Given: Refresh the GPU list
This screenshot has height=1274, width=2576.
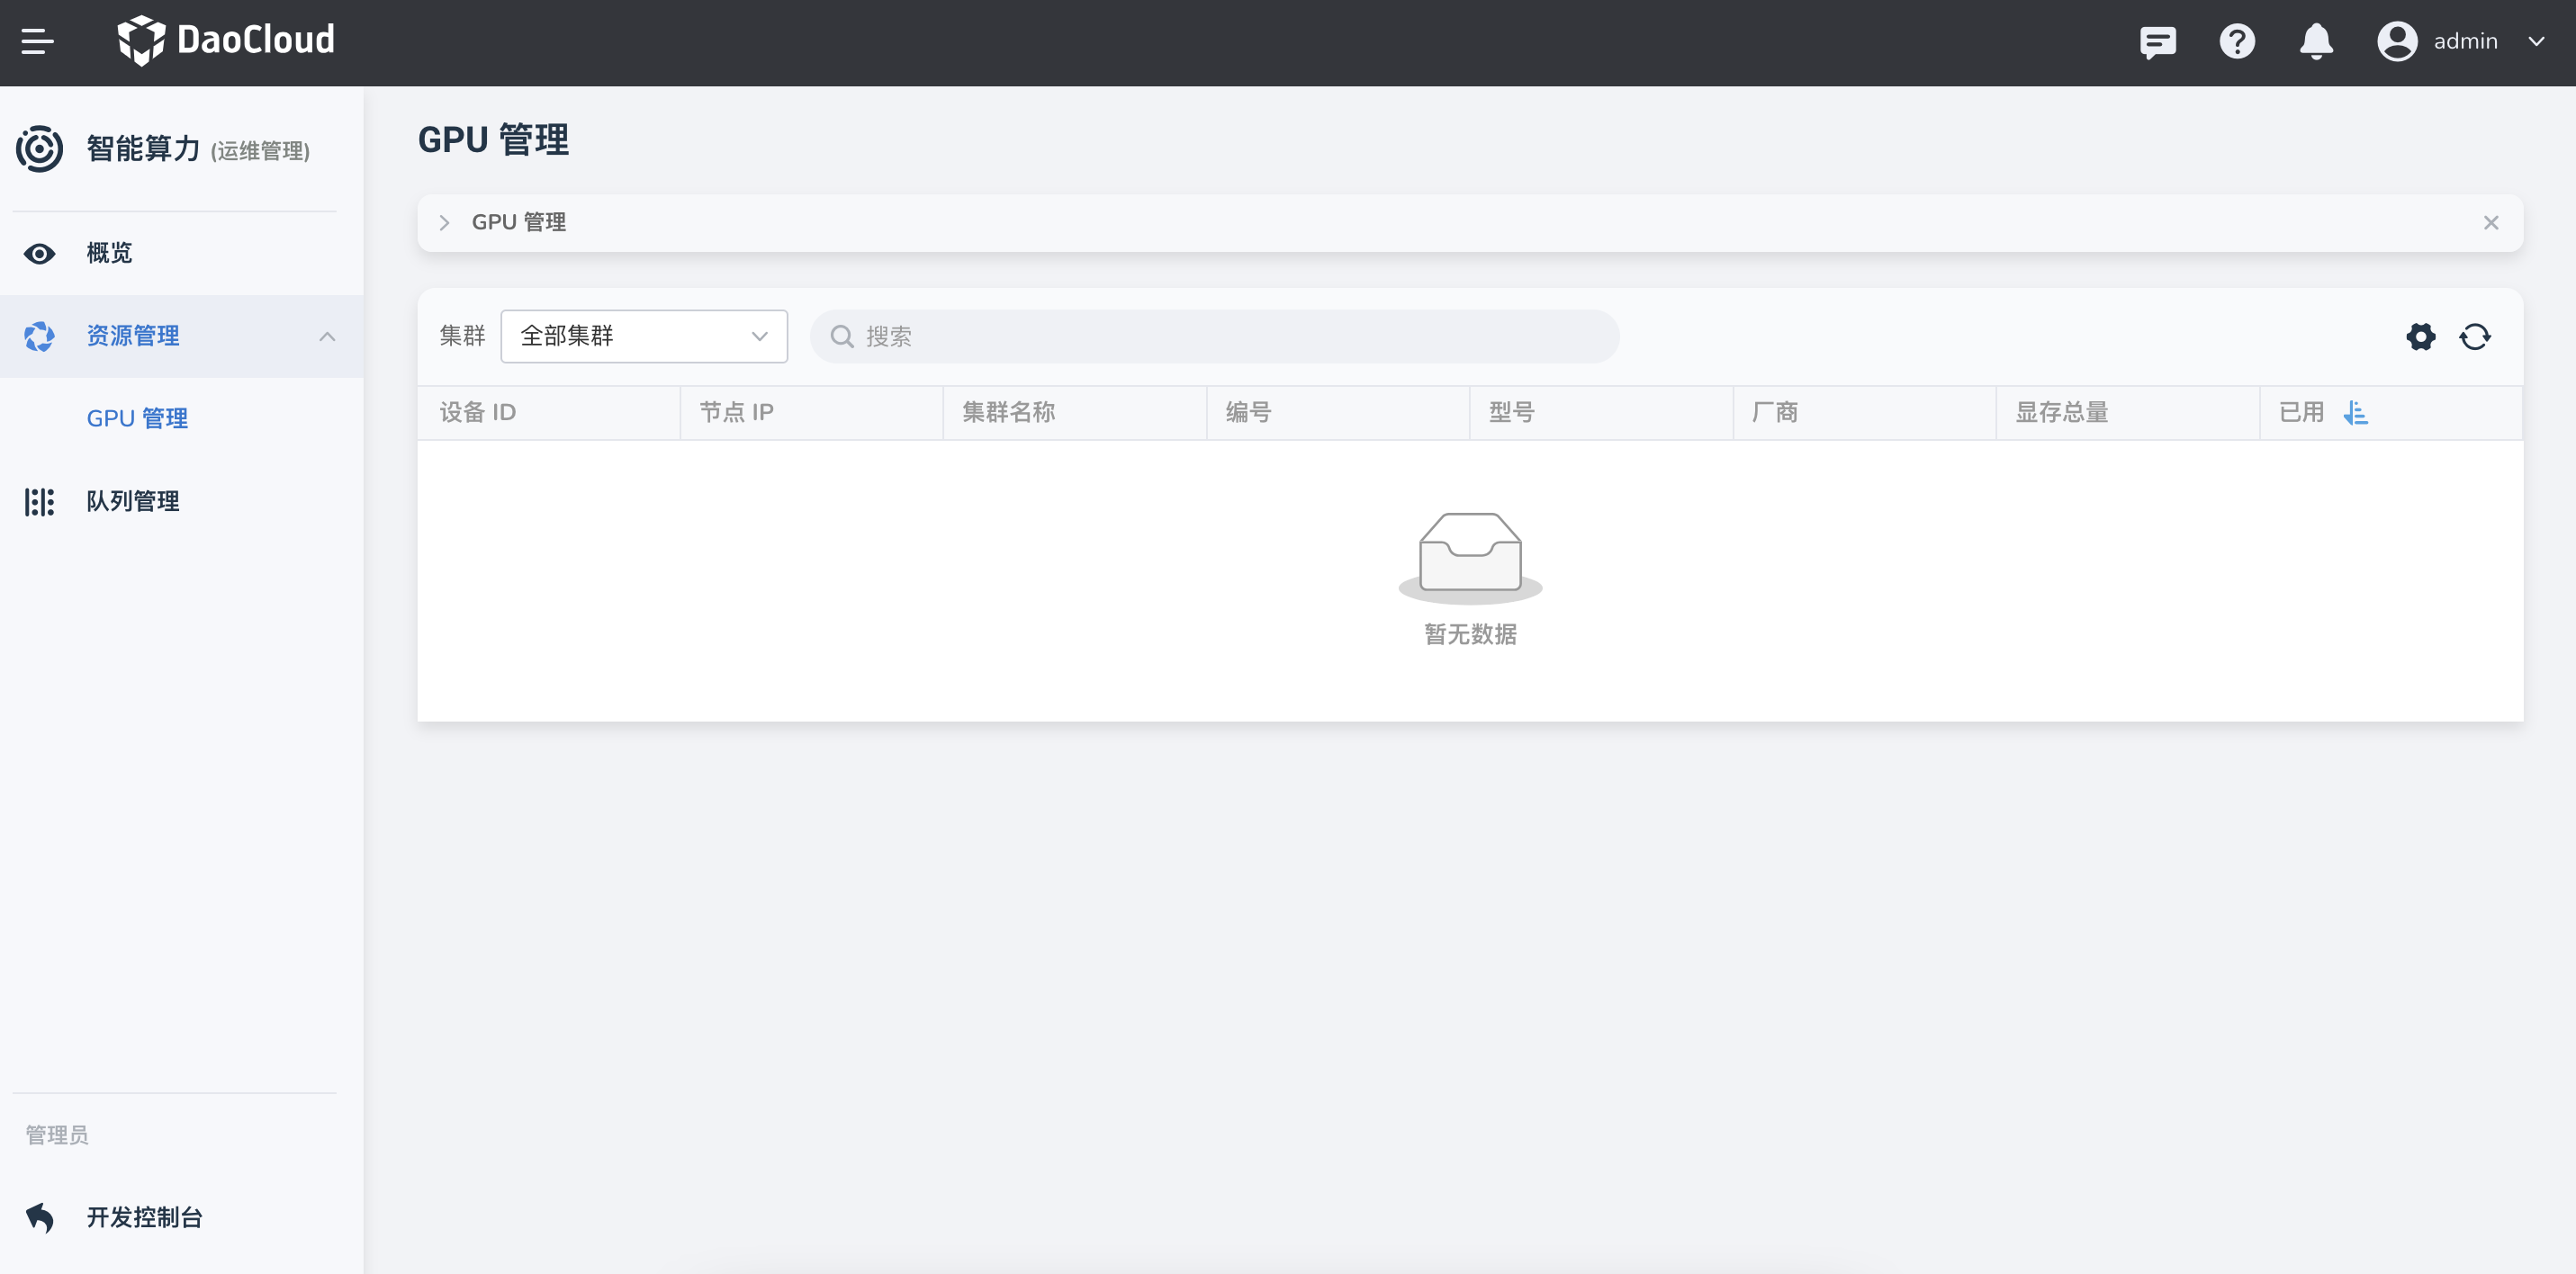Looking at the screenshot, I should tap(2475, 337).
